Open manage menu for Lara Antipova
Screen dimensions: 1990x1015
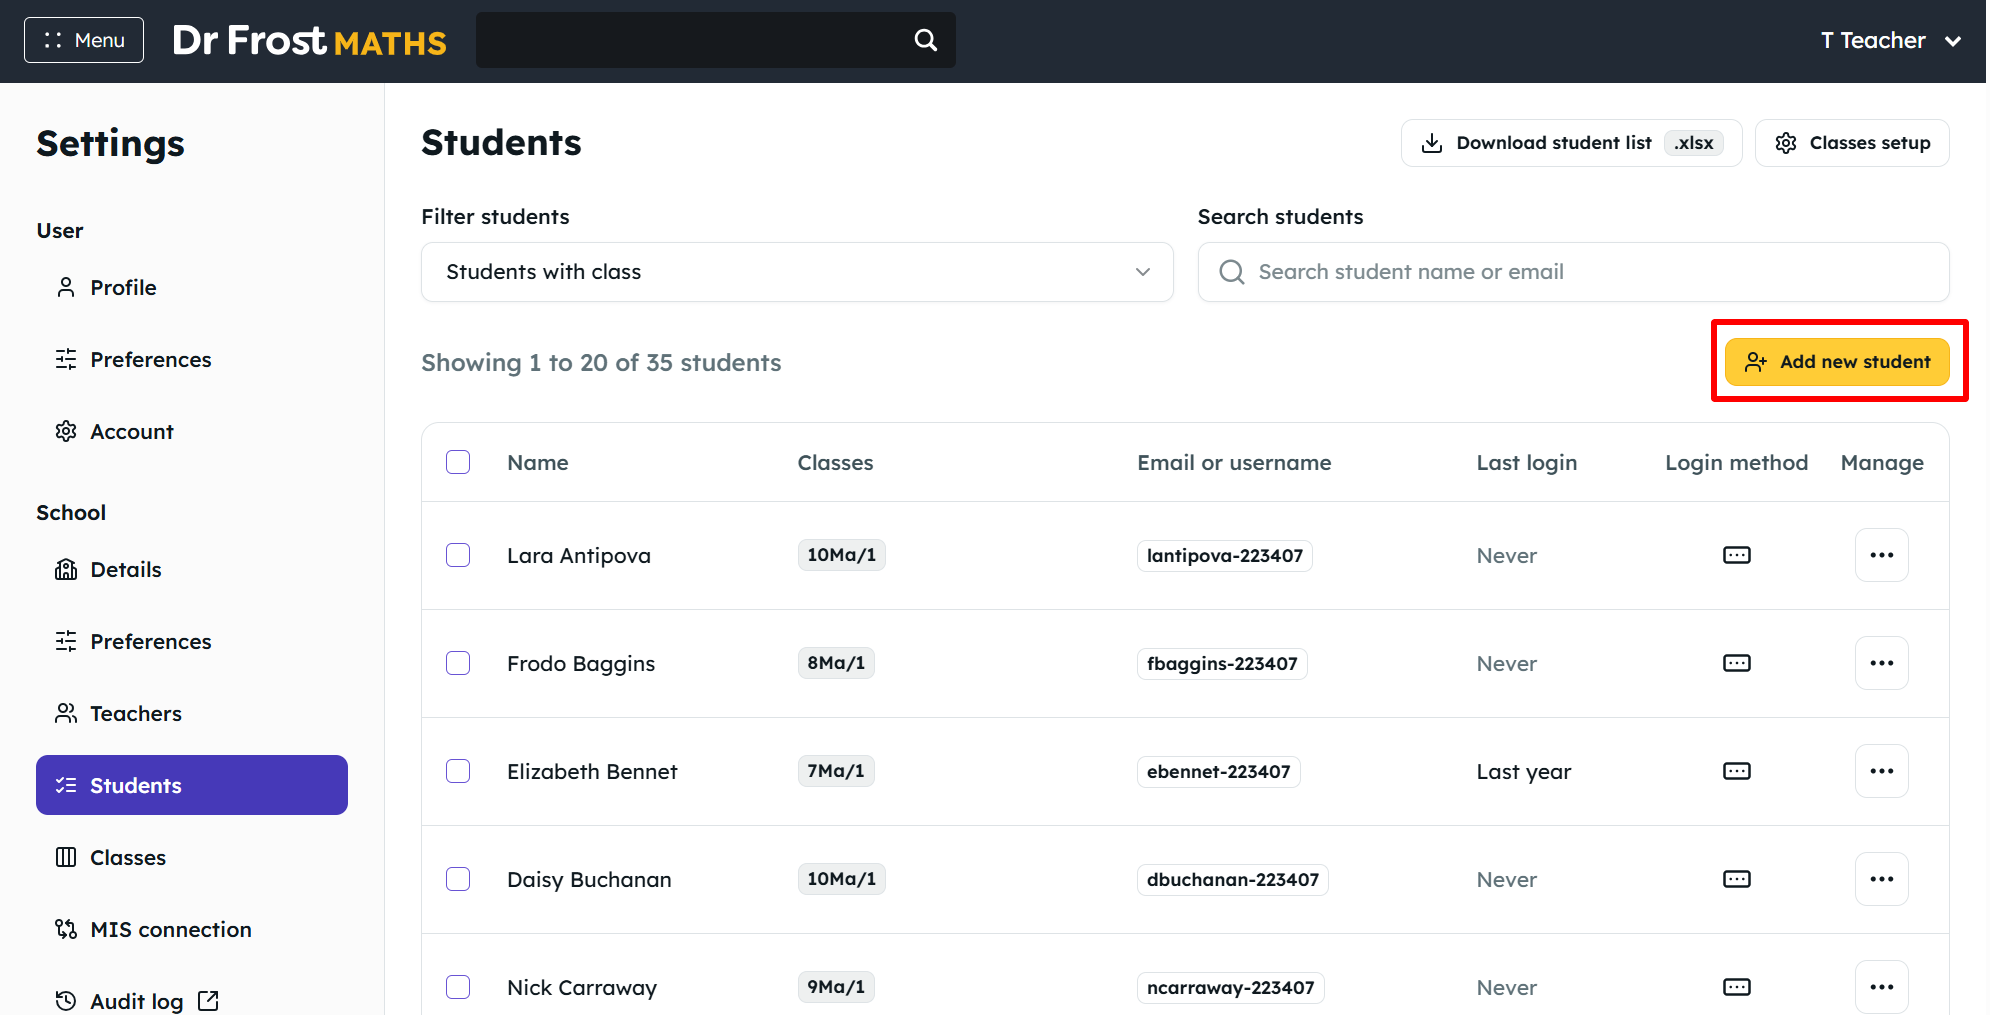tap(1882, 555)
